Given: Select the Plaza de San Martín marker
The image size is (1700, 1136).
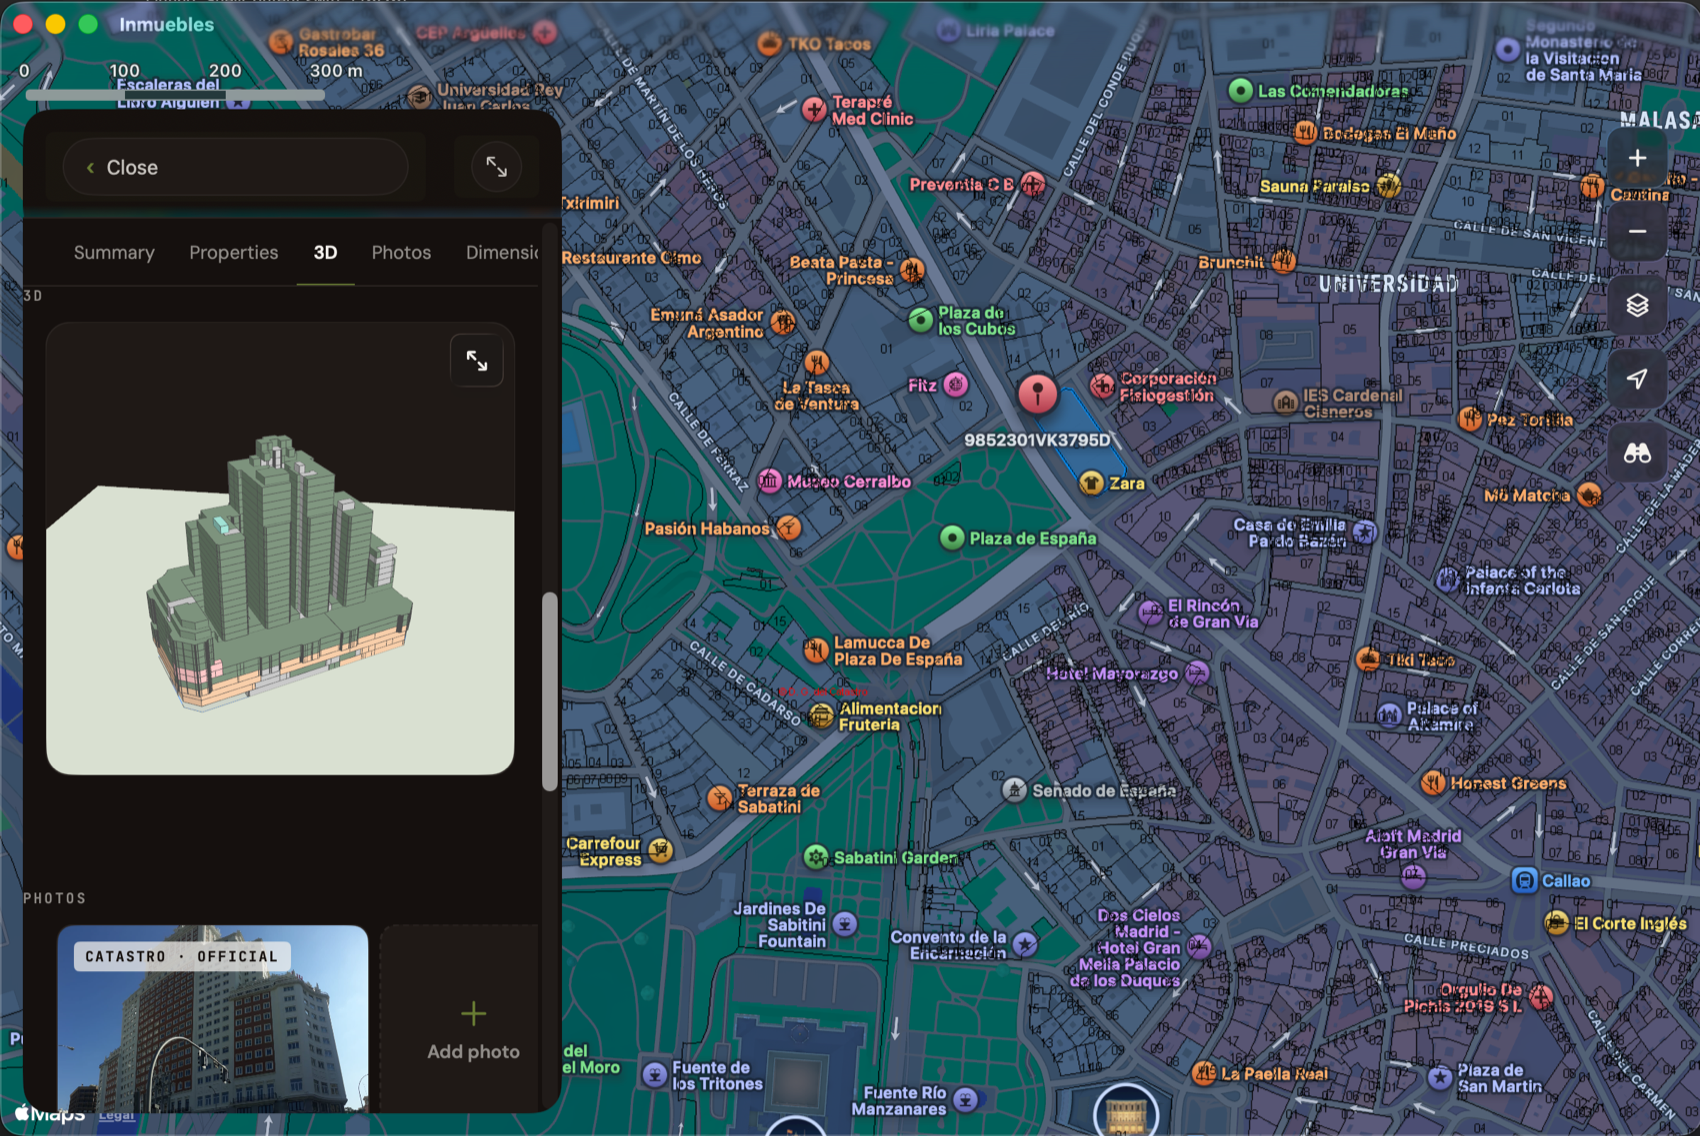Looking at the screenshot, I should (x=1440, y=1077).
